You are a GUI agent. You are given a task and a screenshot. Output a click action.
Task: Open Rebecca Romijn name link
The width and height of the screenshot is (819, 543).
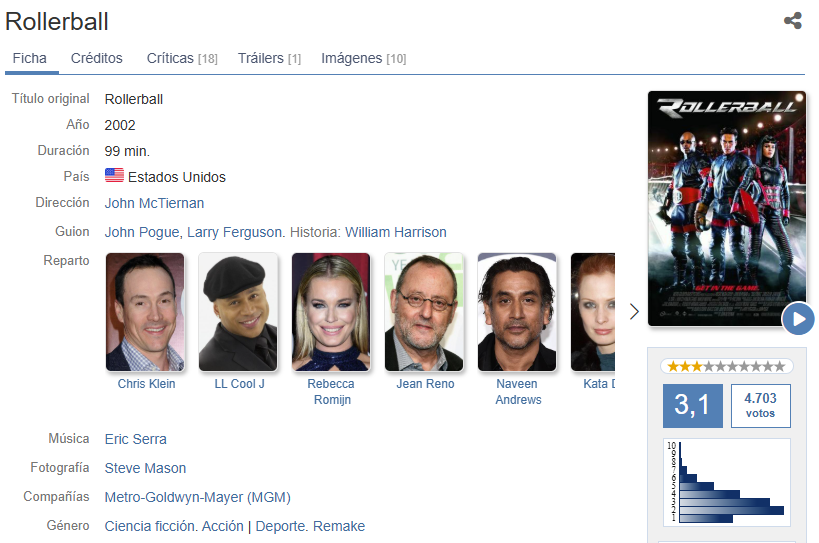(331, 392)
